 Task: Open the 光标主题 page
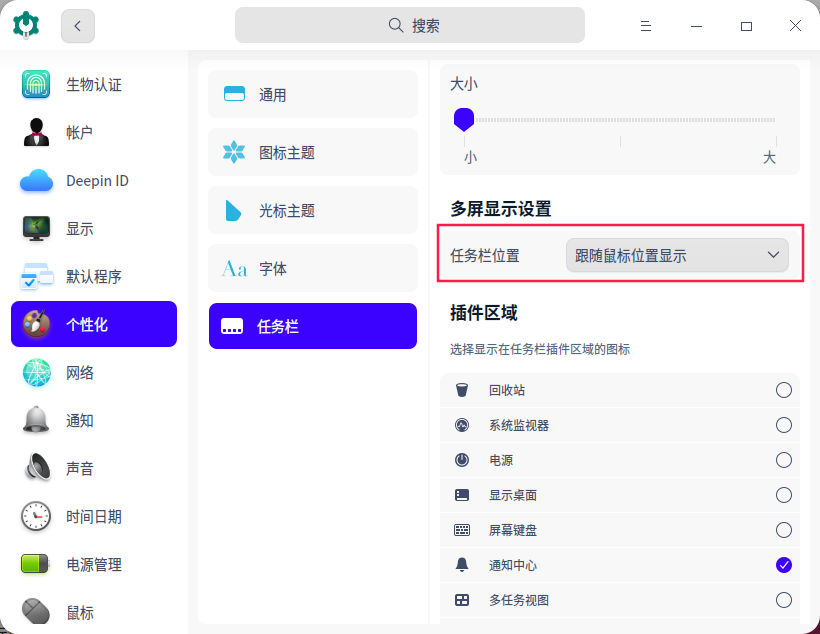(313, 210)
